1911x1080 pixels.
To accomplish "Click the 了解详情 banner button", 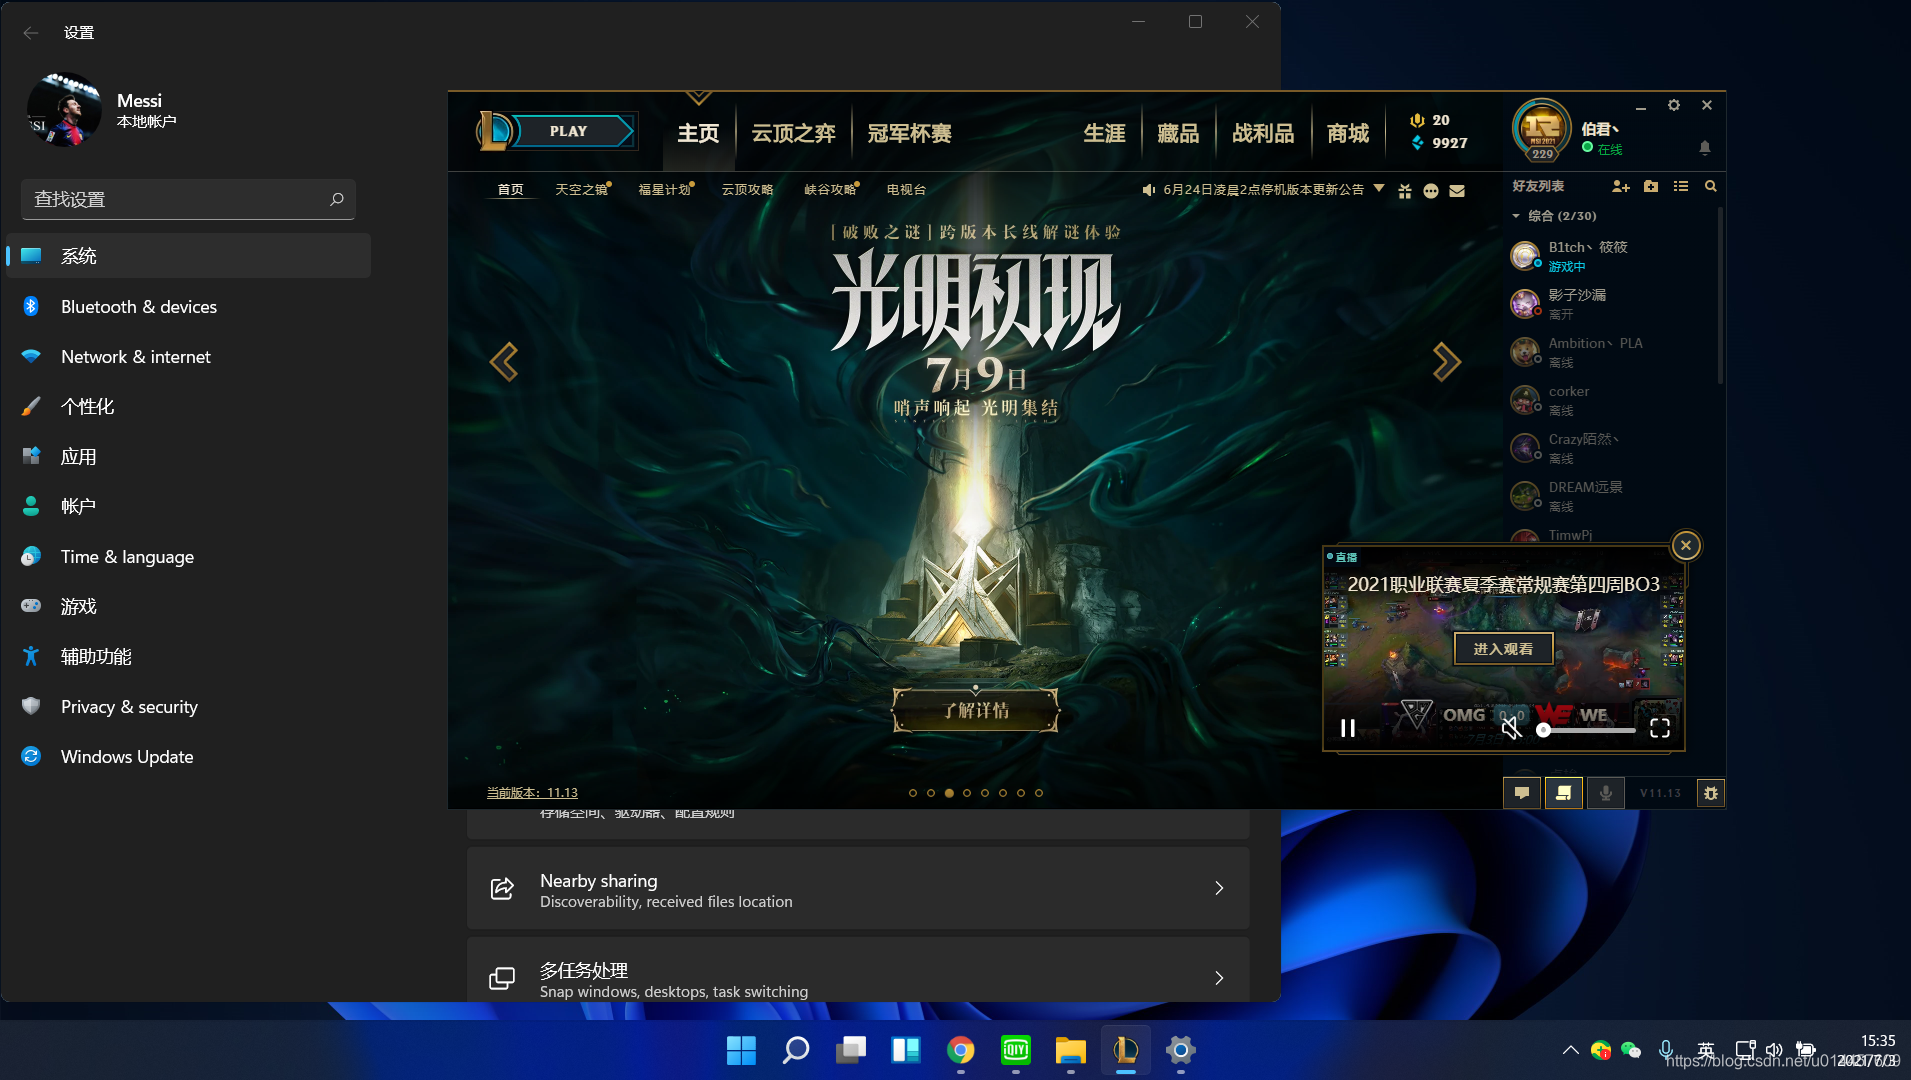I will coord(976,710).
